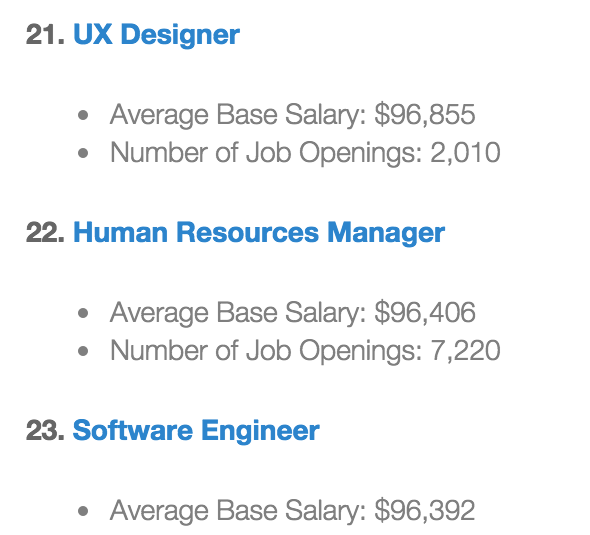The image size is (590, 535).
Task: Click the $96,406 salary figure
Action: point(425,313)
